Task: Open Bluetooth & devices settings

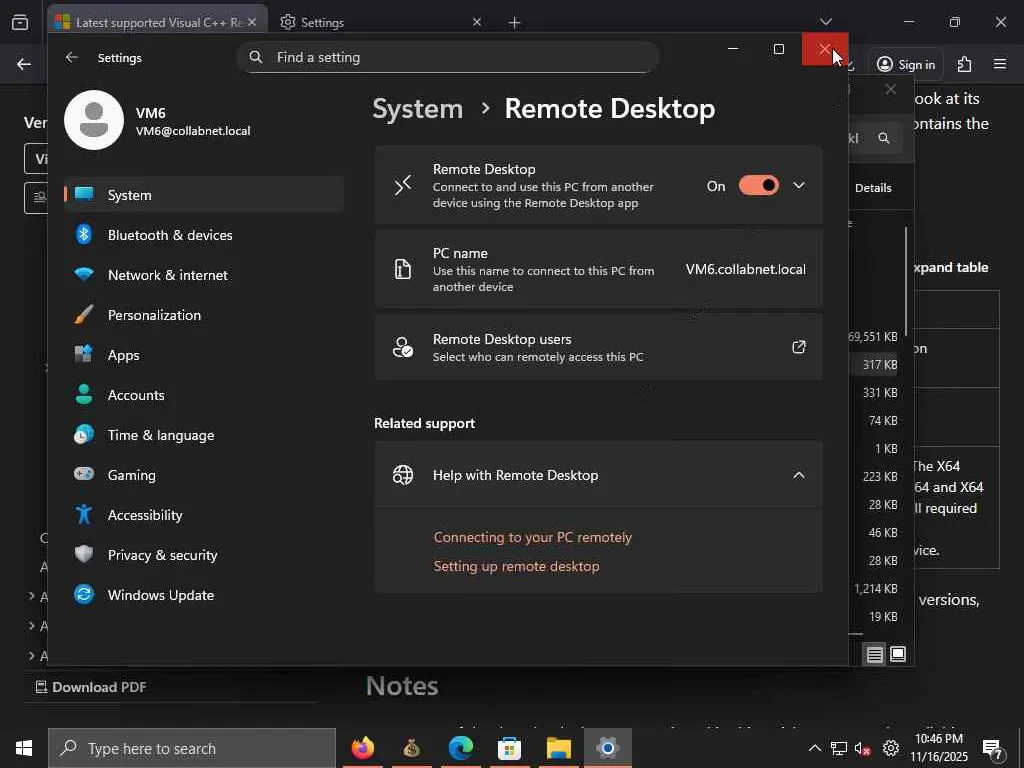Action: 169,235
